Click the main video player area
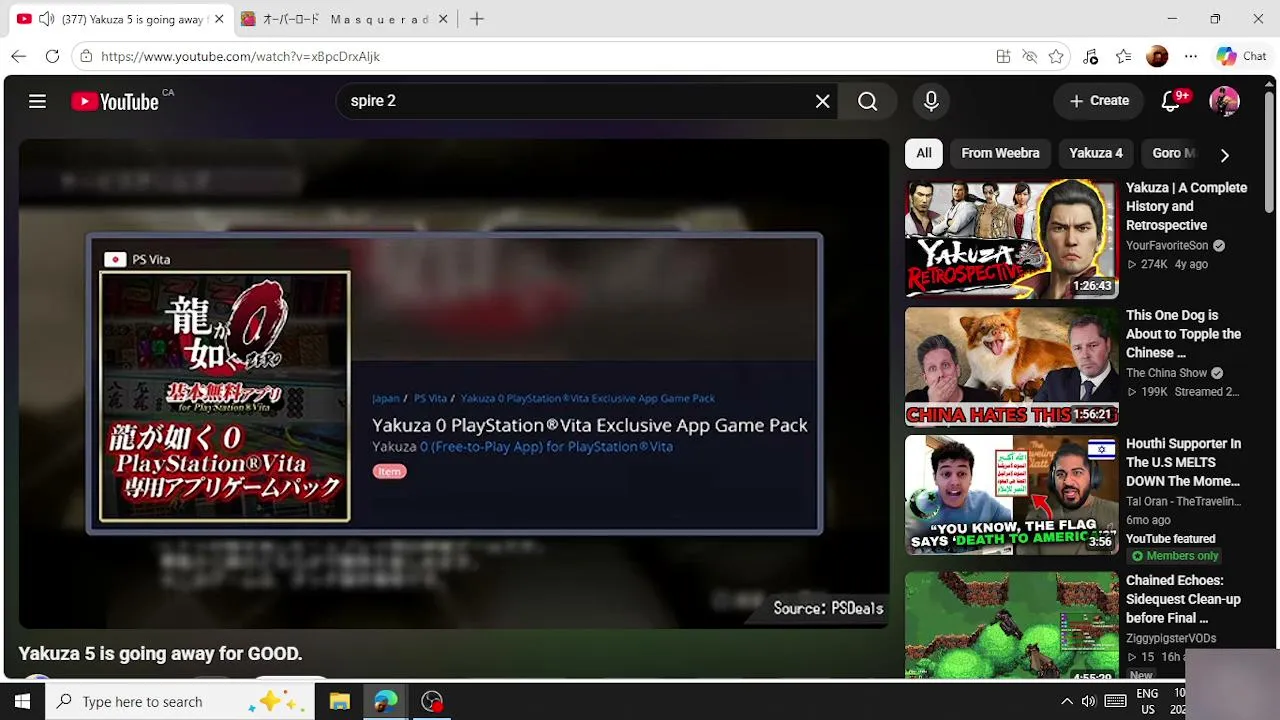Screen dimensions: 1280x720 tap(454, 384)
